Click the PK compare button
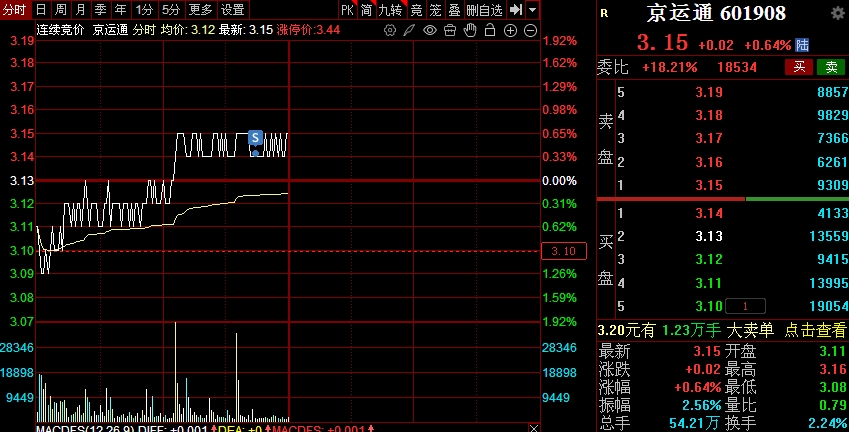Image resolution: width=849 pixels, height=432 pixels. (348, 10)
